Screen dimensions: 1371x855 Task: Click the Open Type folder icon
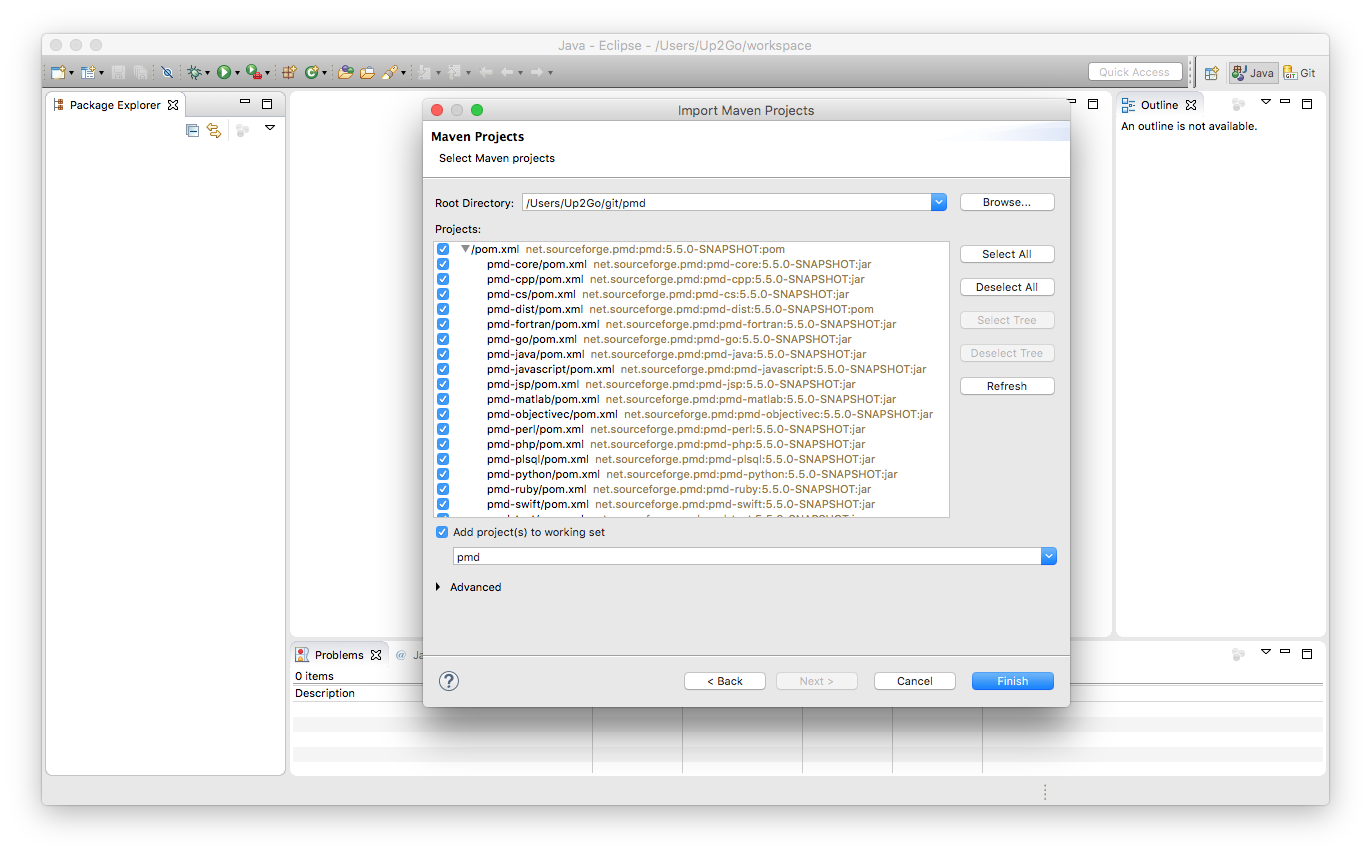pos(345,72)
